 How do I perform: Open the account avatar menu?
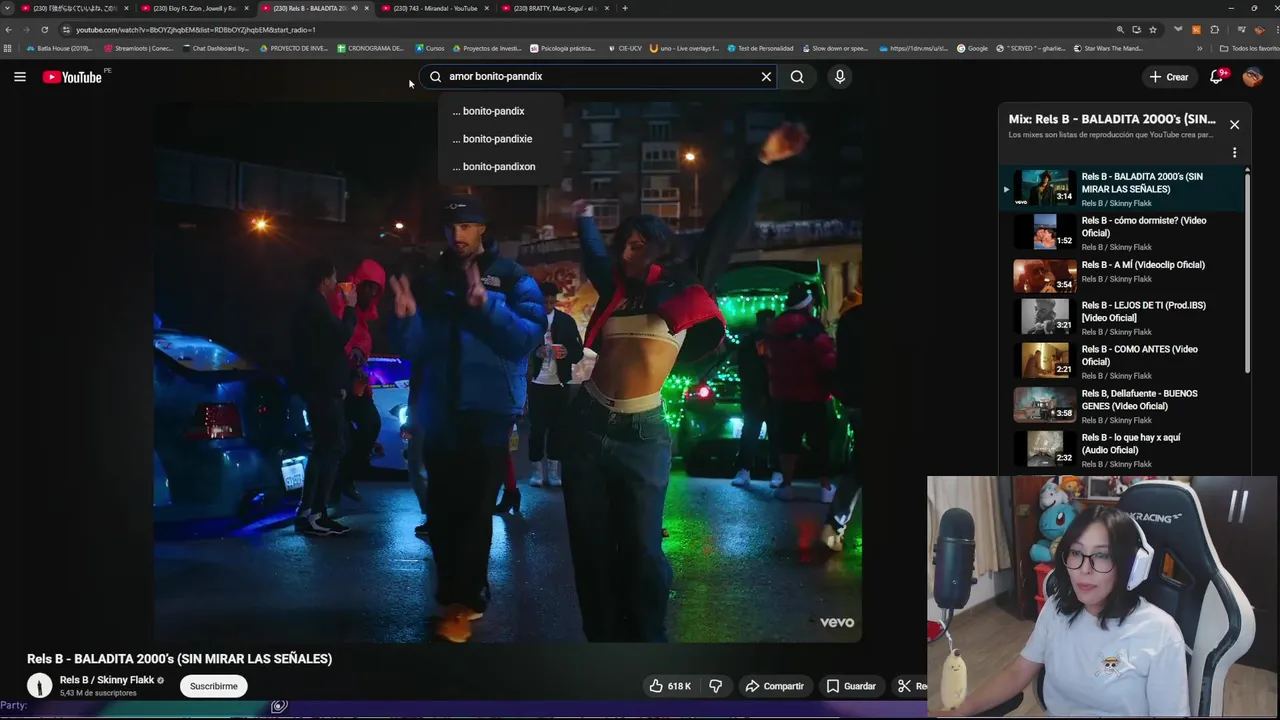(1252, 77)
